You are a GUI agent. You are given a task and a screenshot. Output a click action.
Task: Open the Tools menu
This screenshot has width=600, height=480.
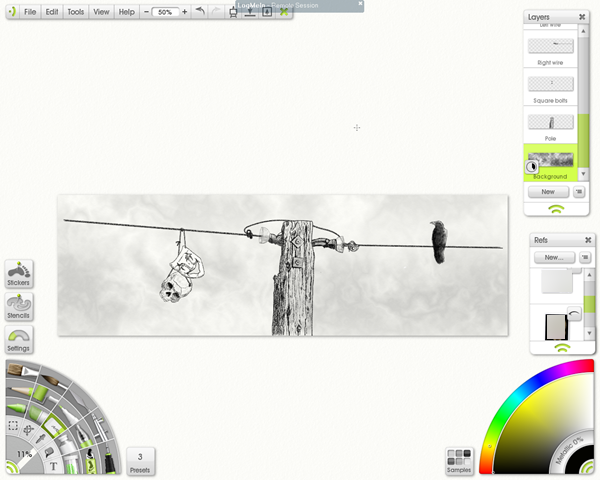pyautogui.click(x=75, y=12)
